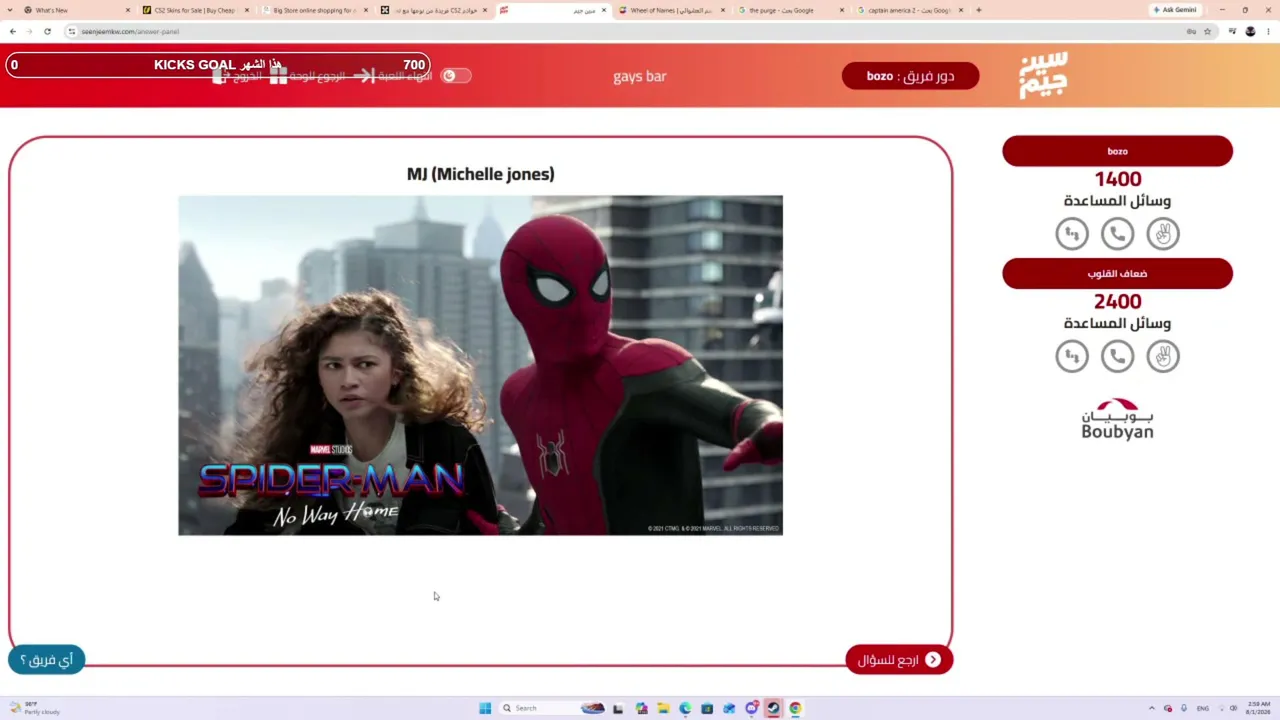Image resolution: width=1280 pixels, height=720 pixels.
Task: Switch to the CS2 Skins for Sale tab
Action: click(195, 10)
